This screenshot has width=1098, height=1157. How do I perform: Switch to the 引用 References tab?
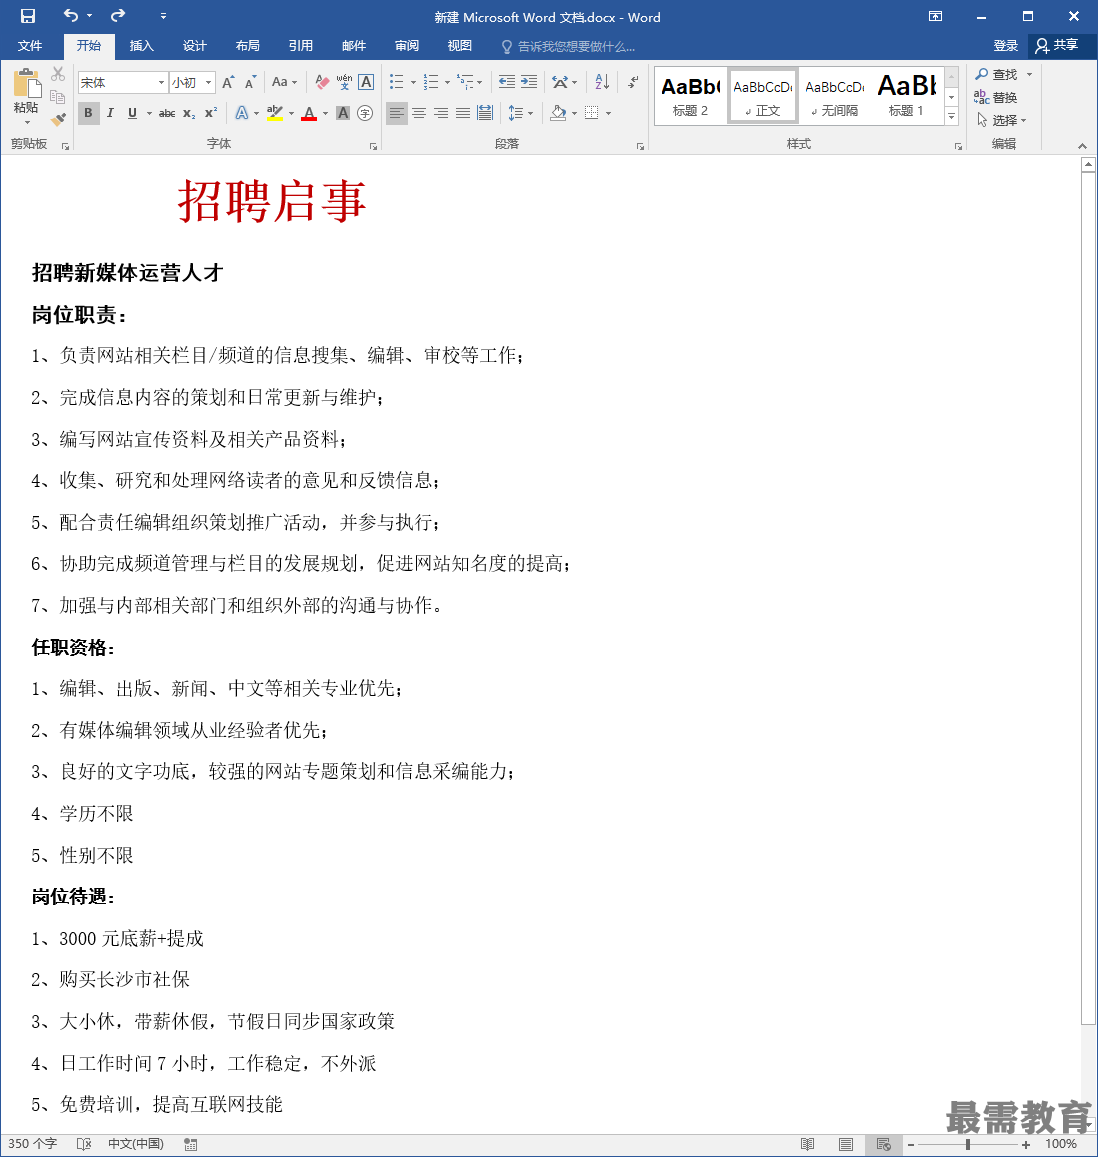[300, 46]
